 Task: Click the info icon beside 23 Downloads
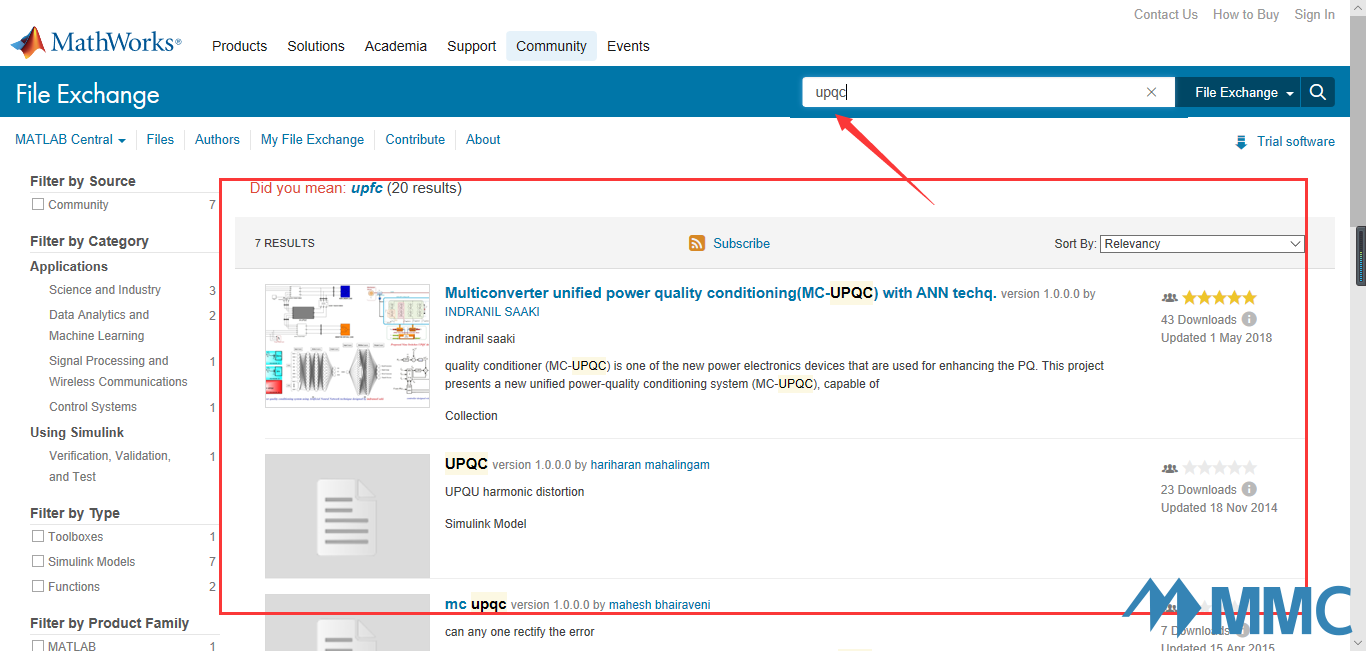coord(1249,490)
